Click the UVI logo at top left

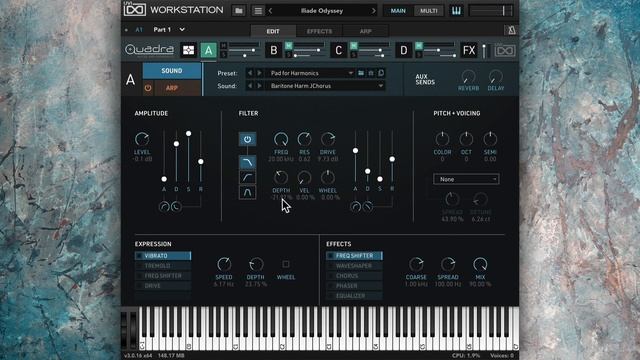click(x=135, y=9)
